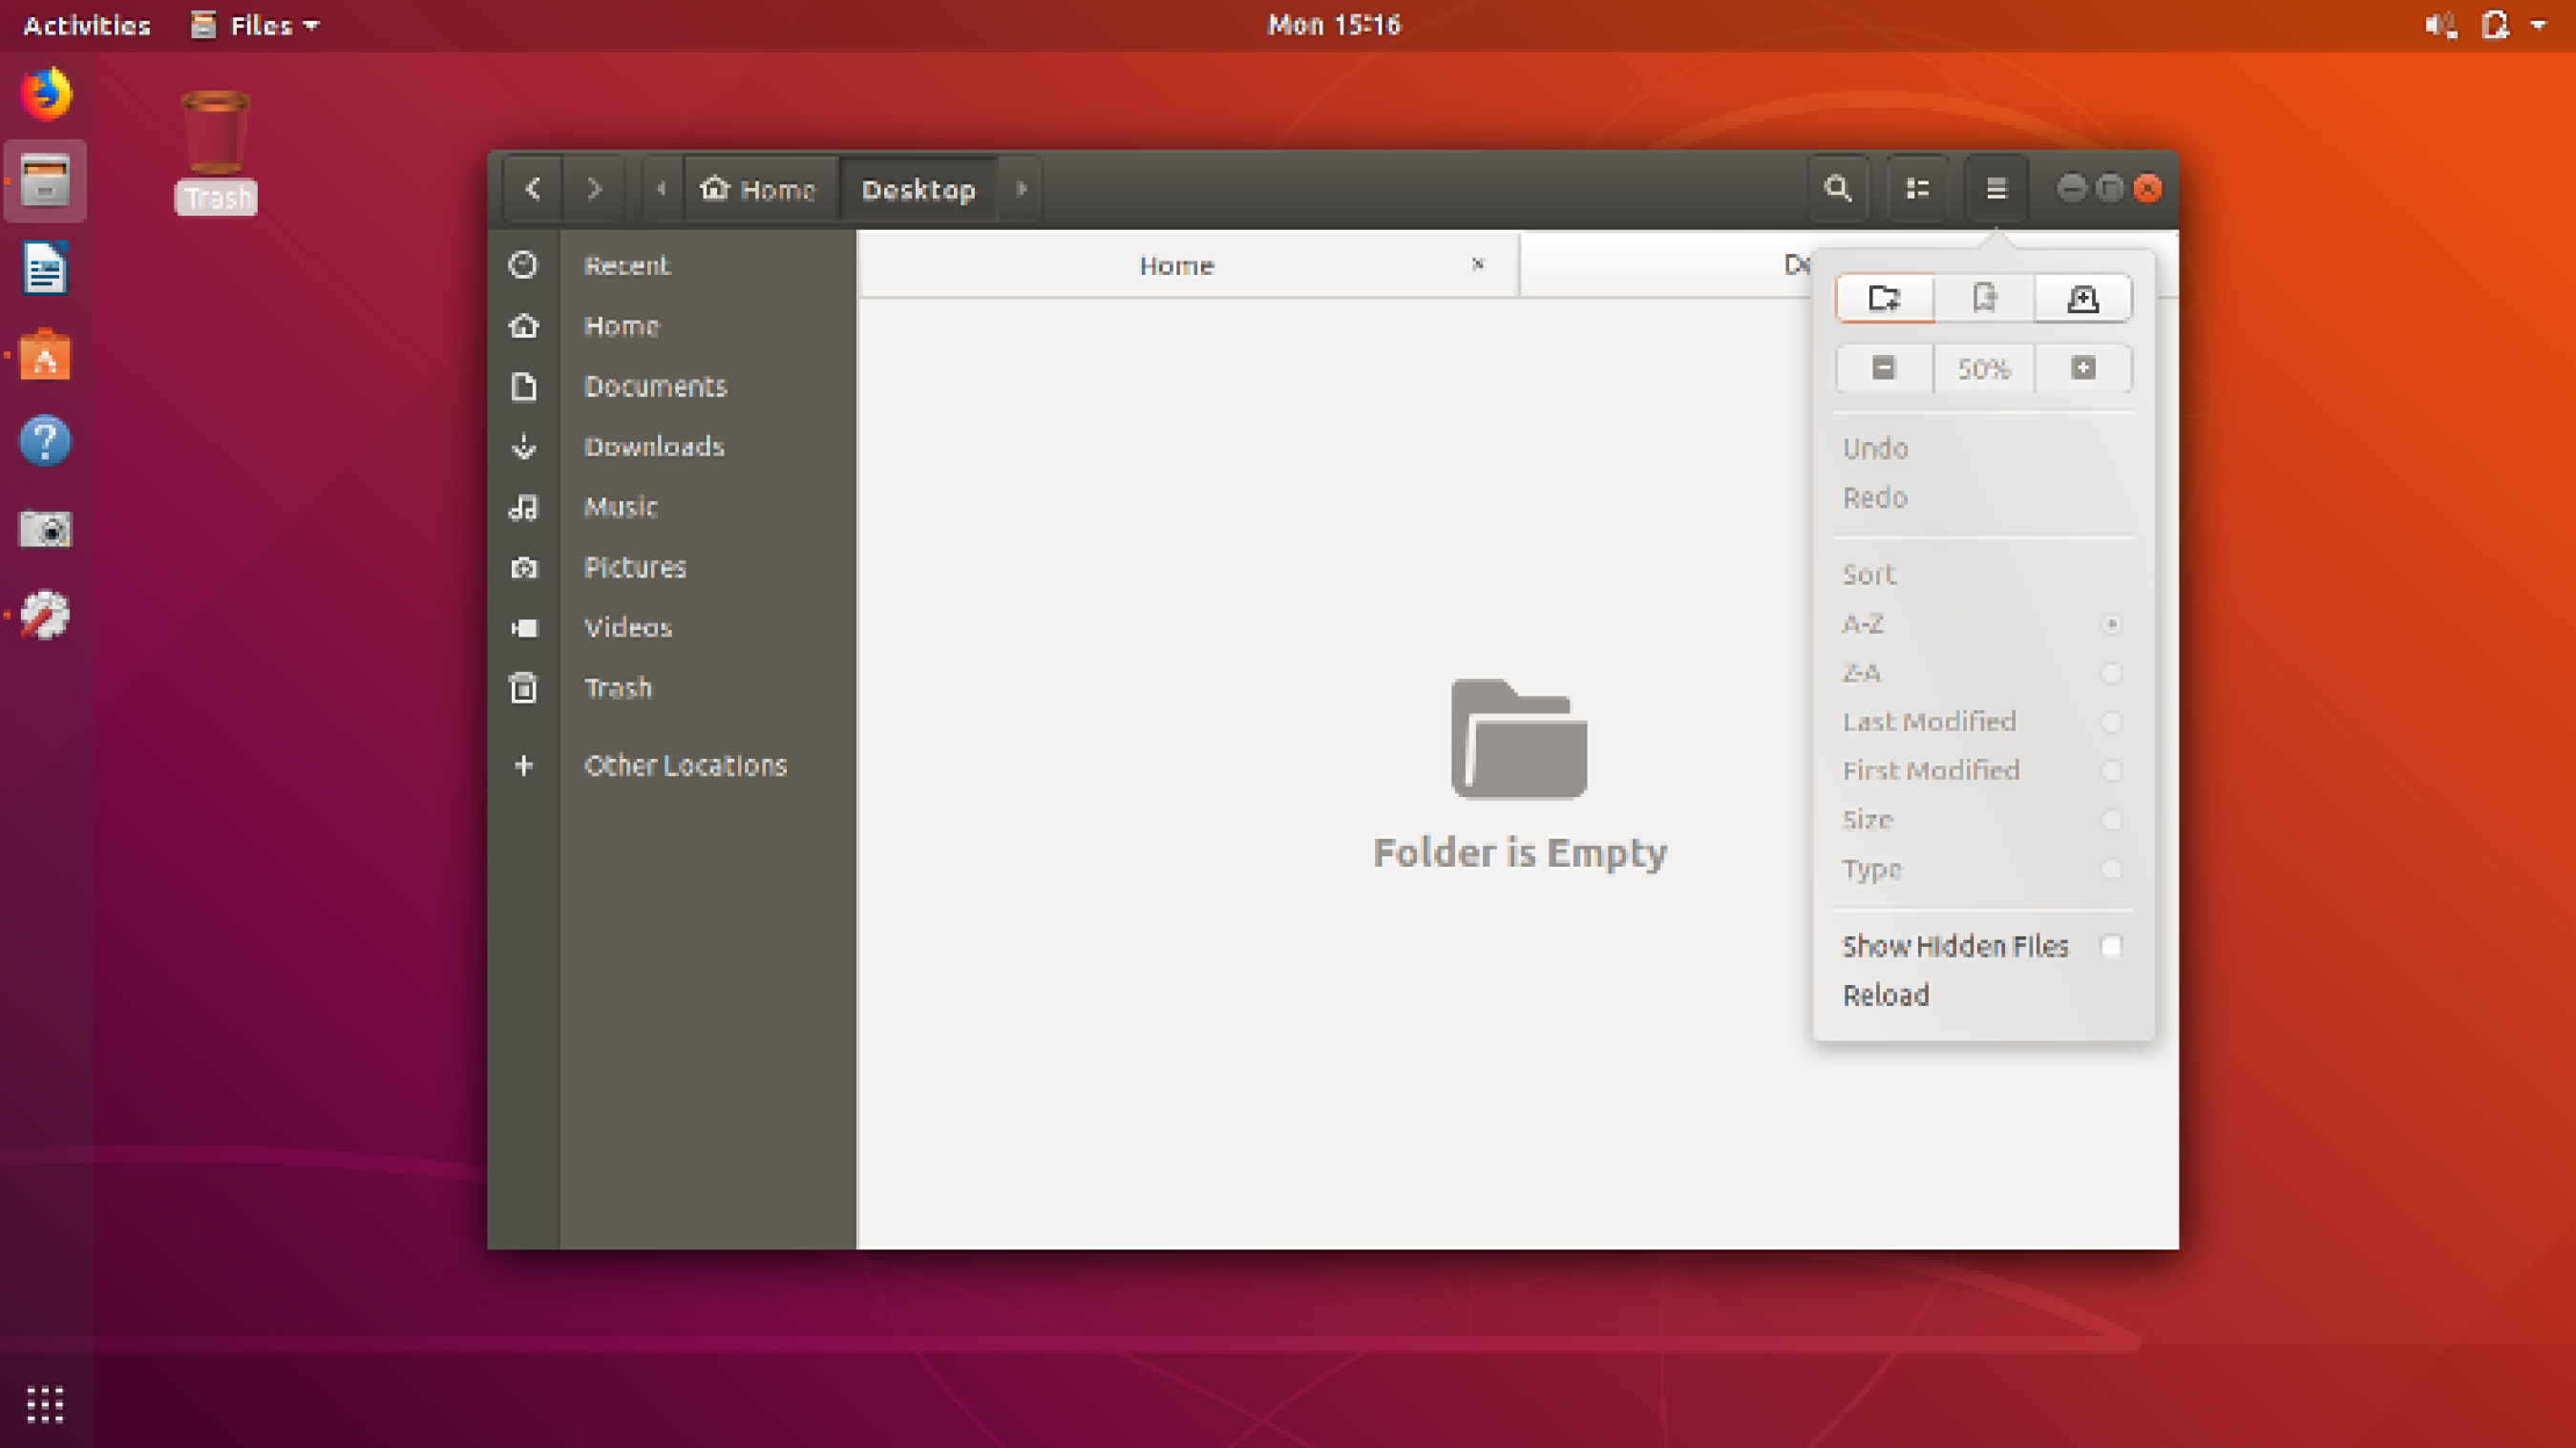Open the Home path bar button

click(760, 189)
